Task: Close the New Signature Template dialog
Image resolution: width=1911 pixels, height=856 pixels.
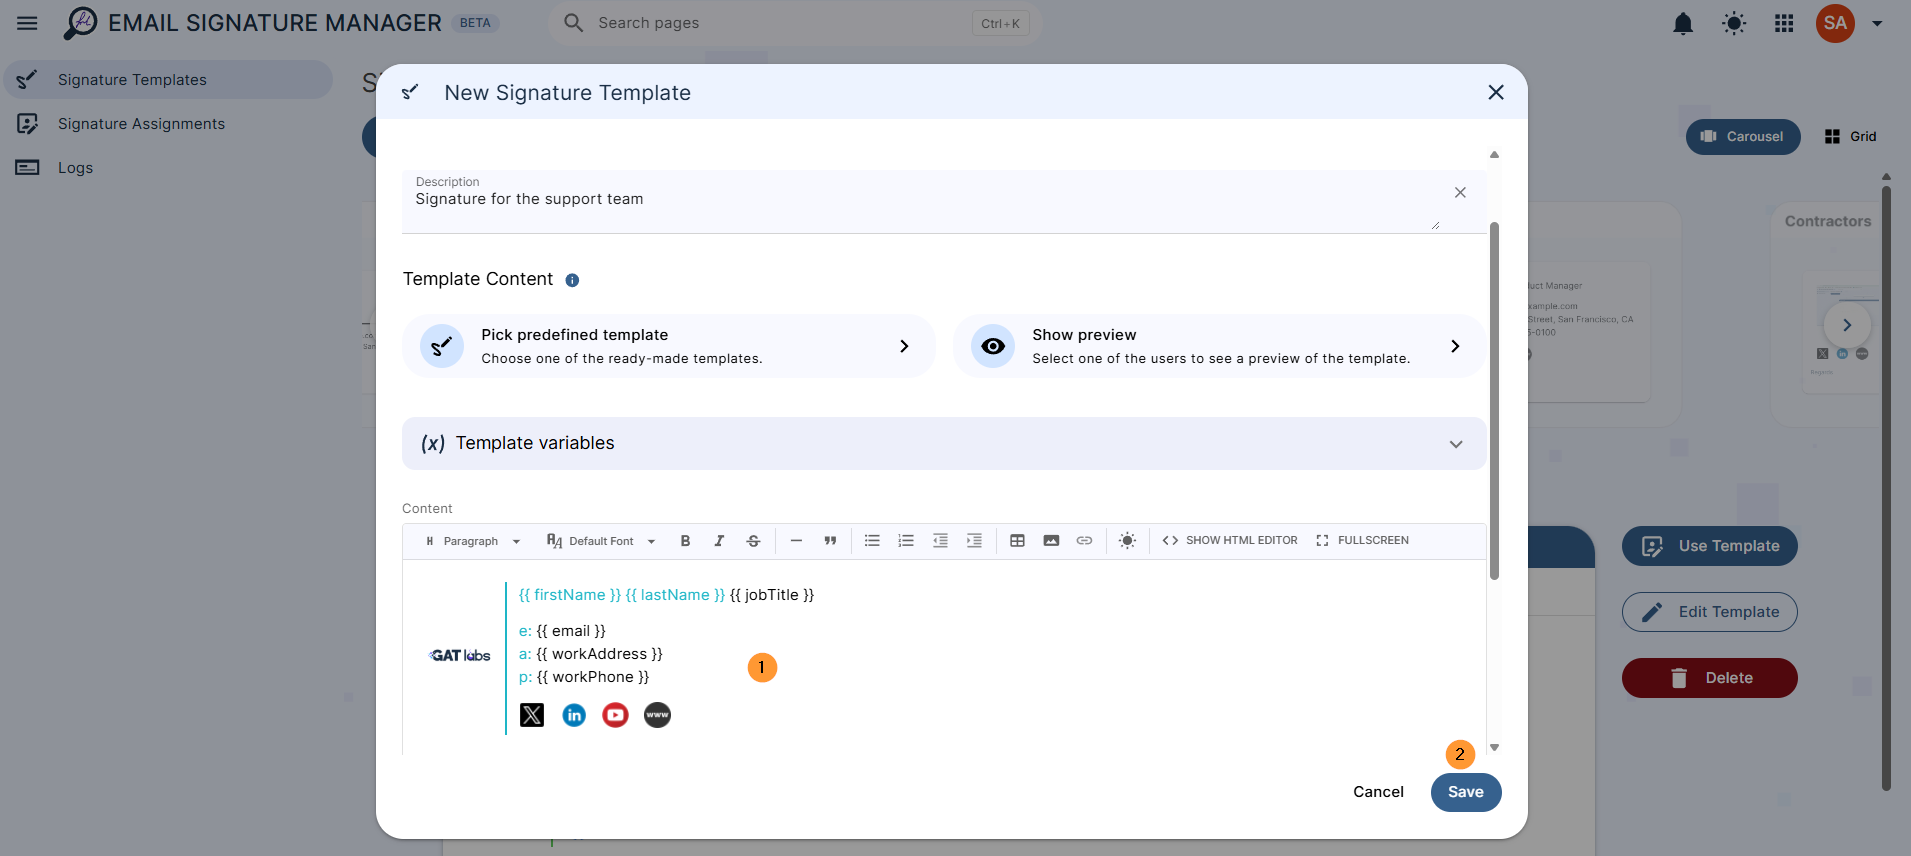Action: point(1496,92)
